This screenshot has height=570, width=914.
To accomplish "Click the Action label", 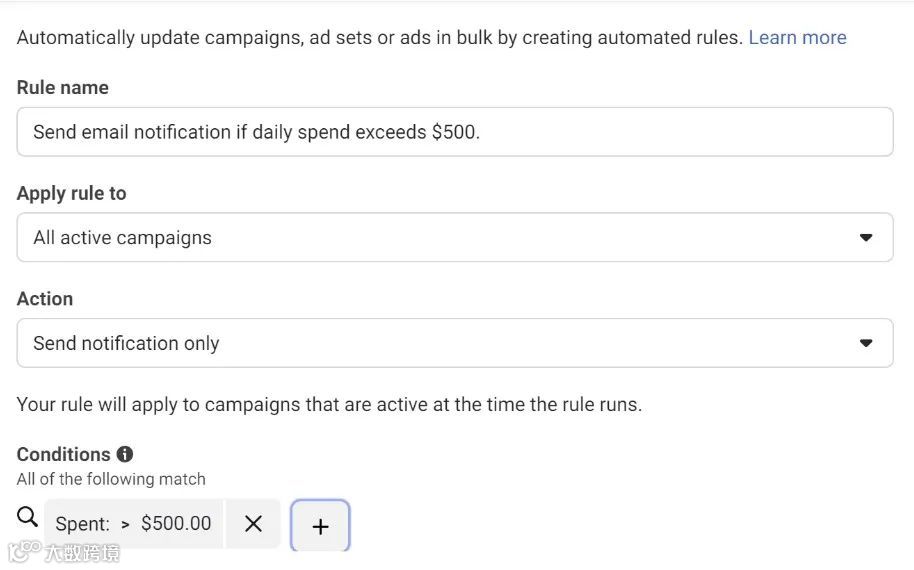I will point(45,299).
